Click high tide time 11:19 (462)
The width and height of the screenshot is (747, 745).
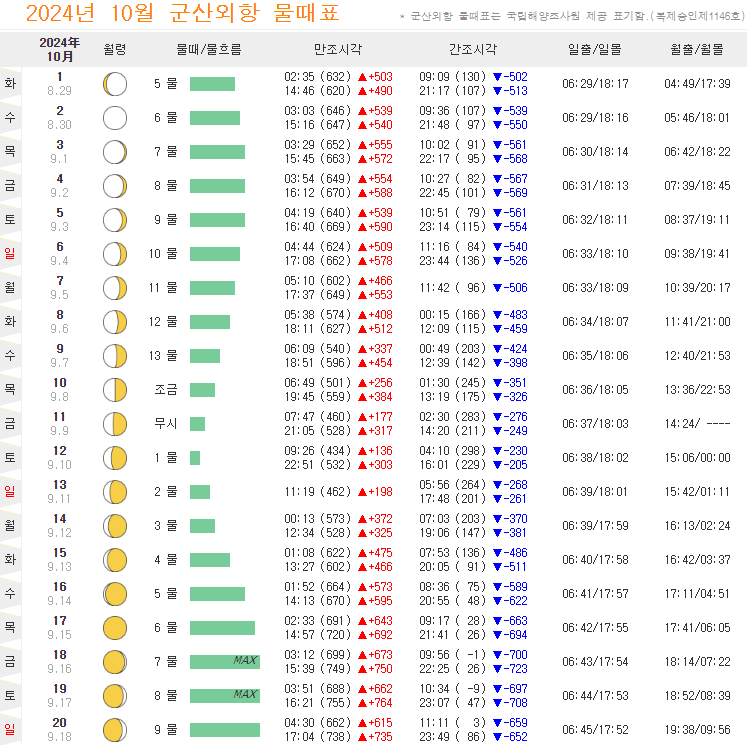coord(317,492)
